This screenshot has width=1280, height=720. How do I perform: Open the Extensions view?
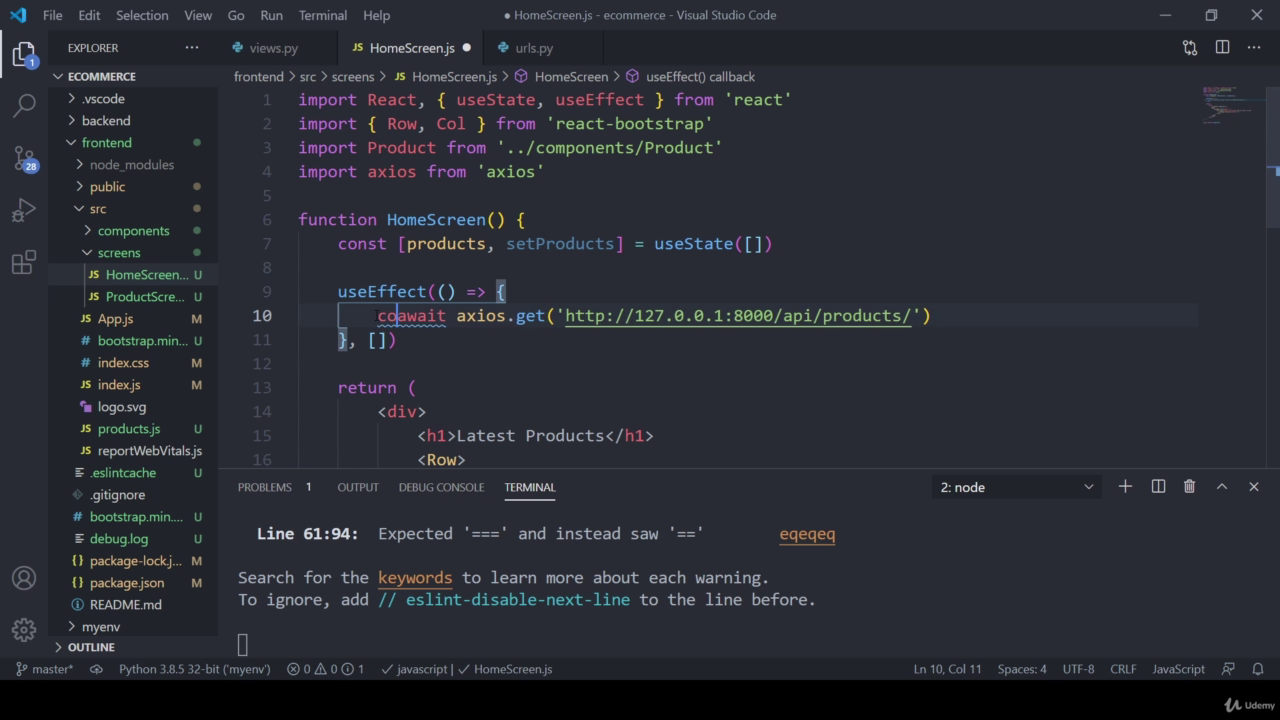tap(24, 263)
